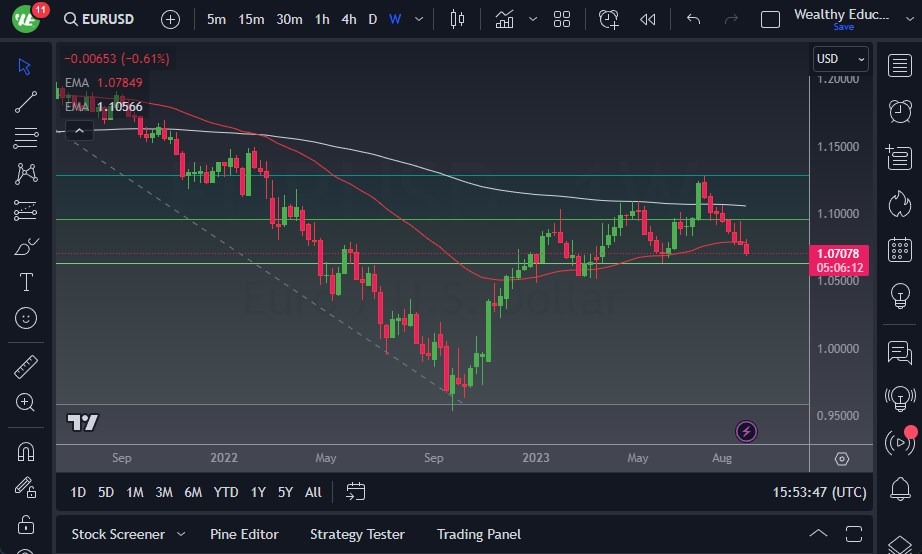
Task: Collapse the indicator legend chevron
Action: 79,129
